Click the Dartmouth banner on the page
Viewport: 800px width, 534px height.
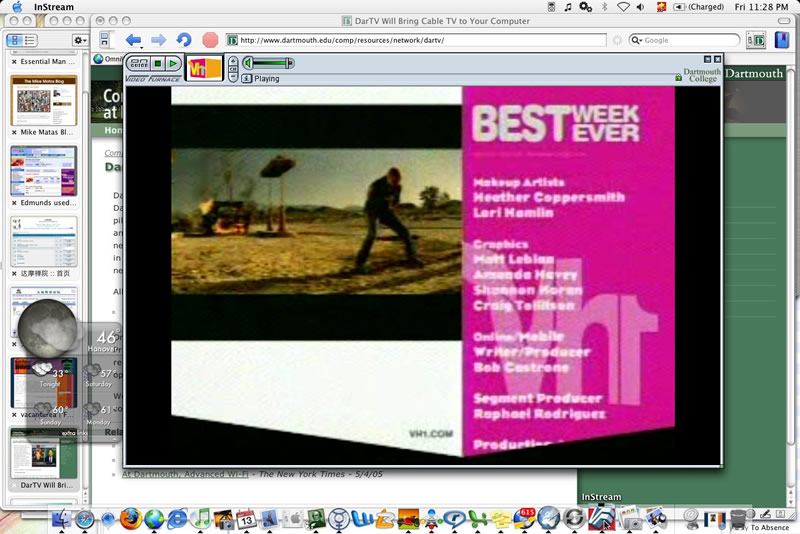click(x=754, y=73)
